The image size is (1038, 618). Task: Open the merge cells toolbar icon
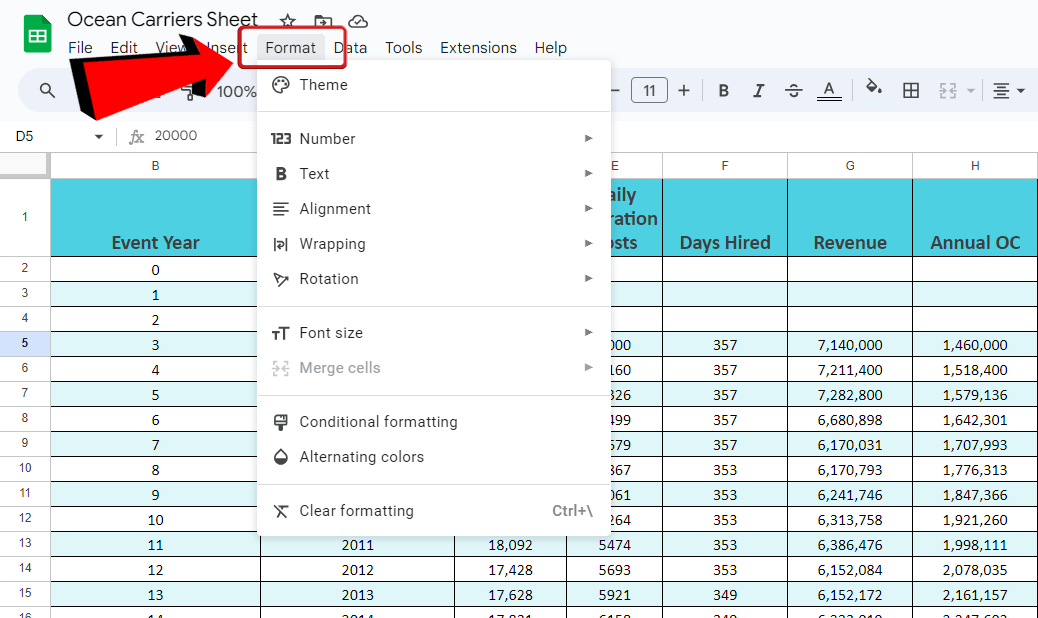950,90
